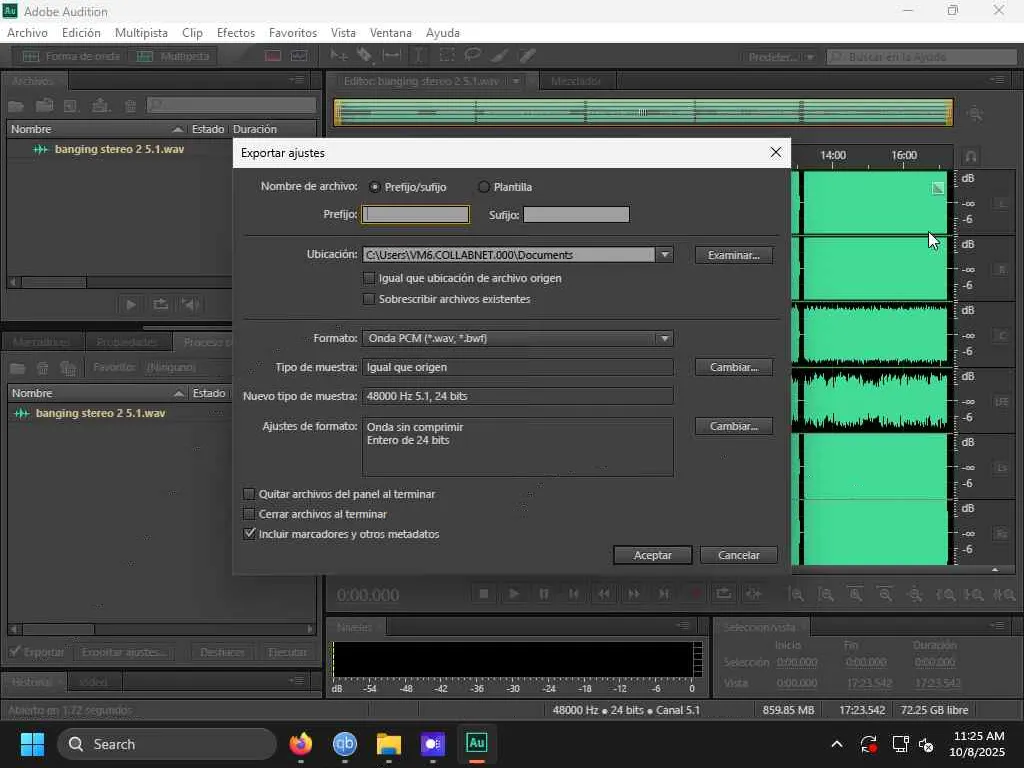
Task: Open the Efectos menu
Action: tap(236, 33)
